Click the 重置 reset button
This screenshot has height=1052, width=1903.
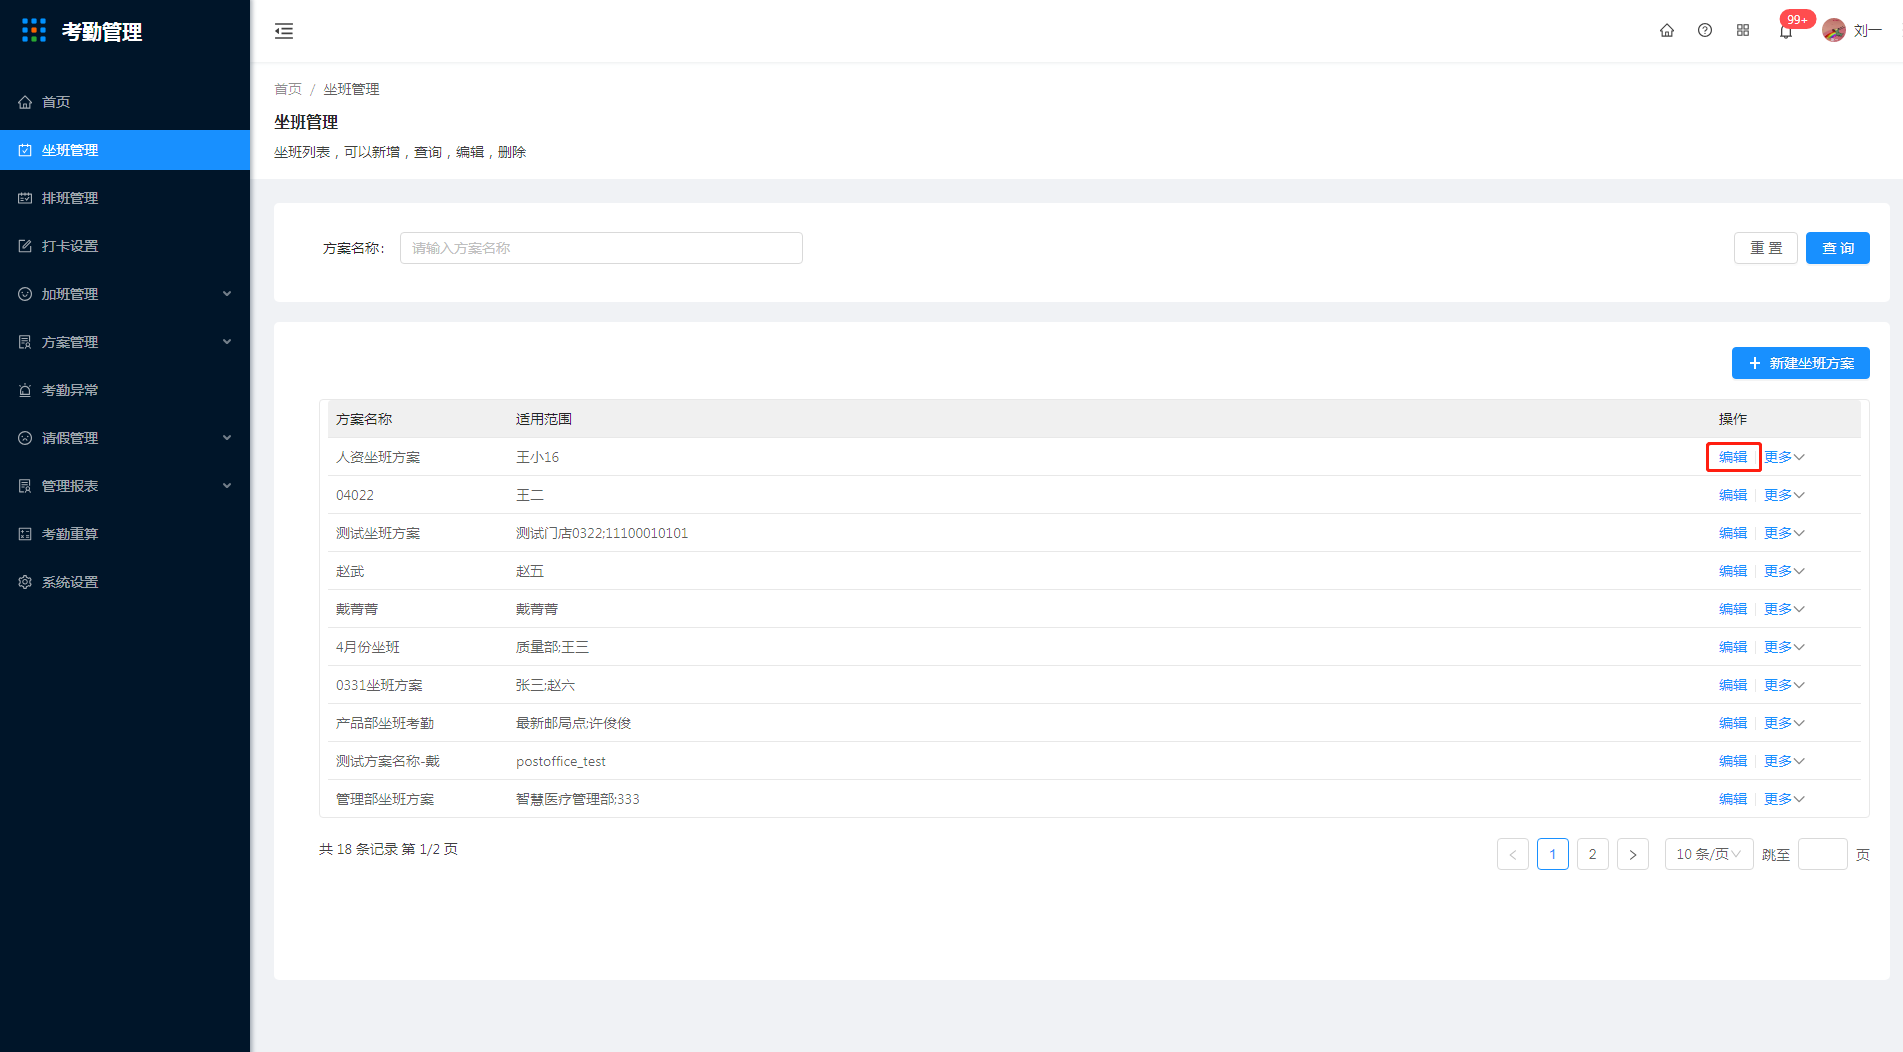tap(1766, 248)
